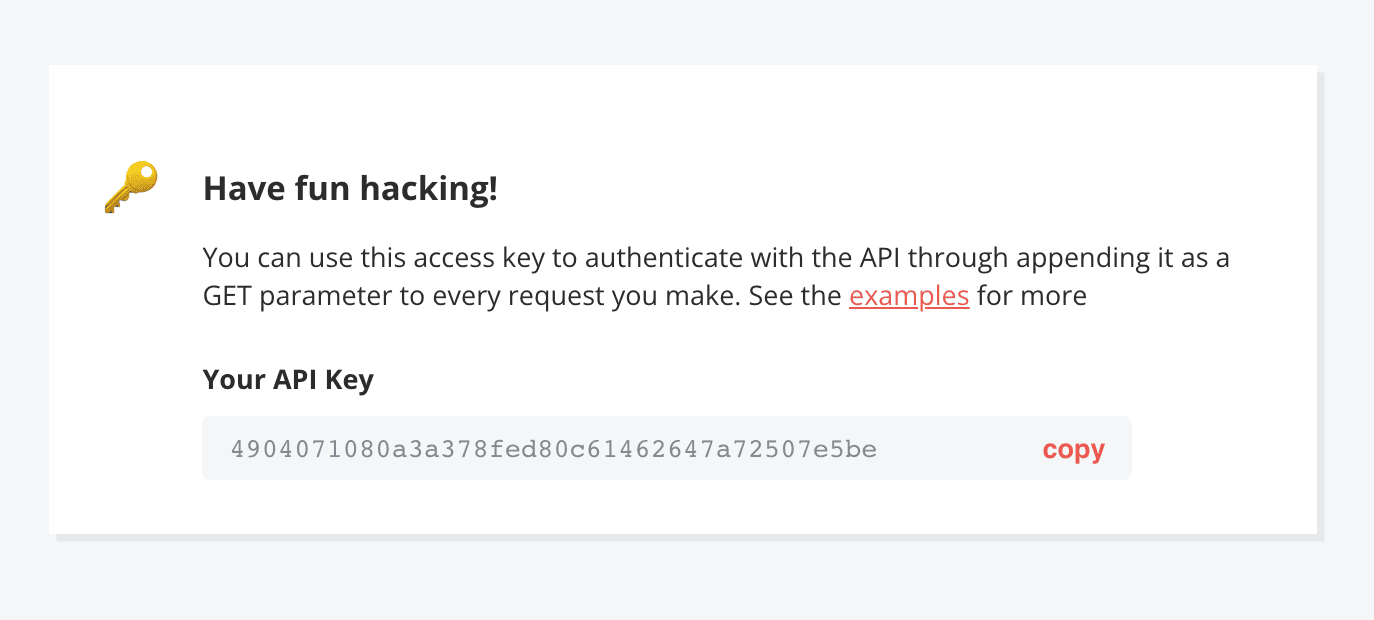1374x620 pixels.
Task: Click "for more" after the examples link
Action: point(1031,296)
